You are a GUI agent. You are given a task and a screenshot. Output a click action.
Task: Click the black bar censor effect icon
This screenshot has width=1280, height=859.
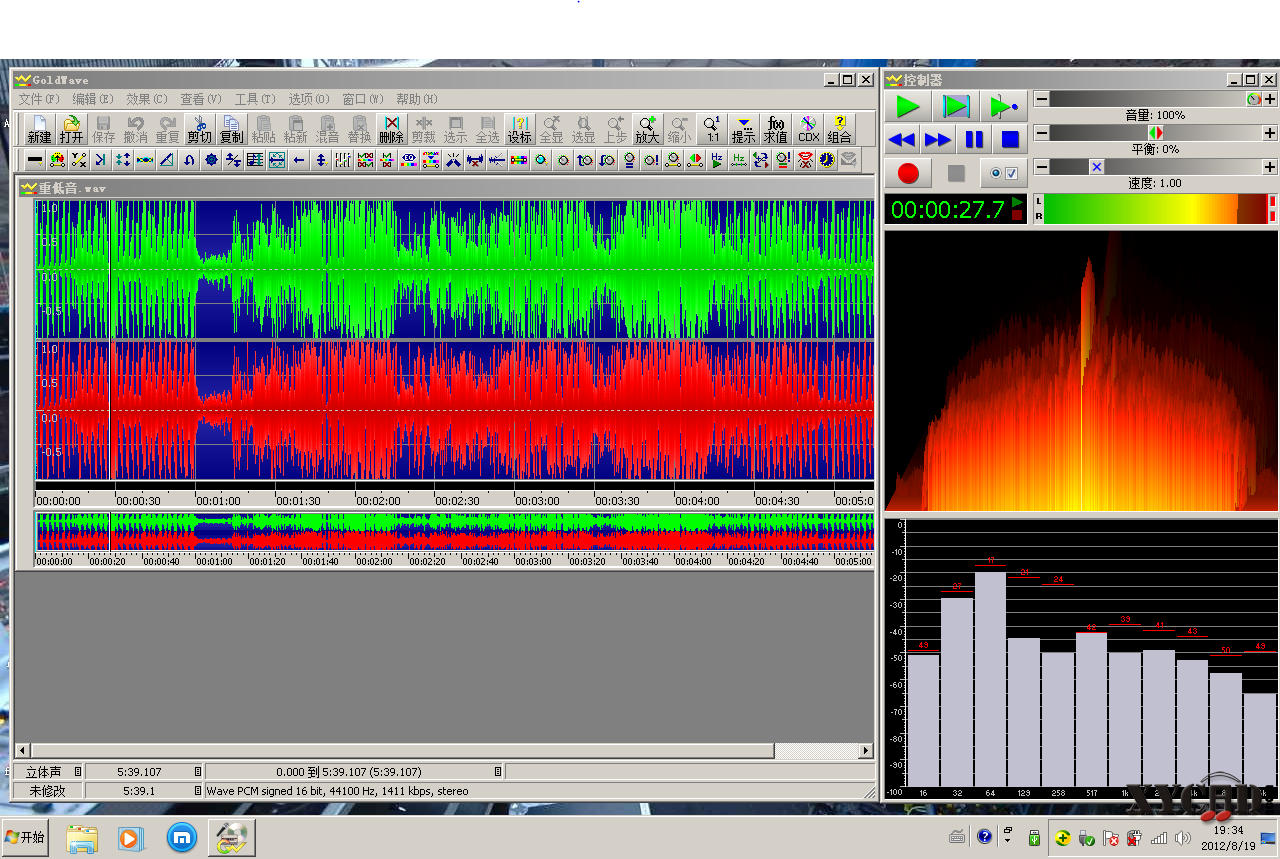35,159
